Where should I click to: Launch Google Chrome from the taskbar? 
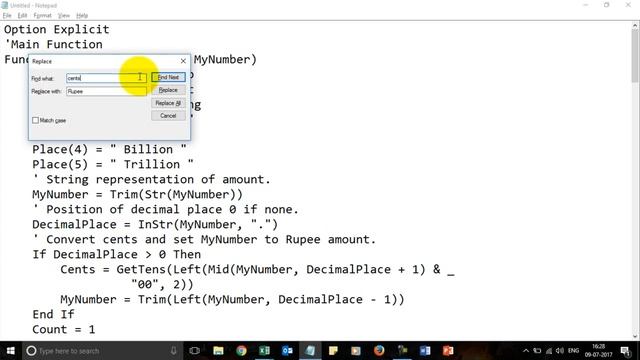[x=241, y=351]
